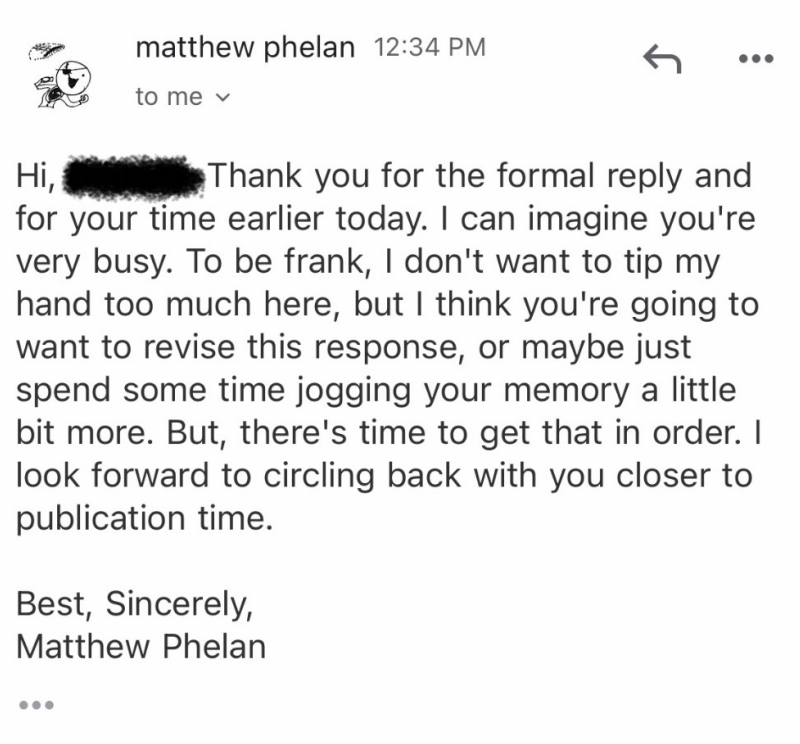
Task: Click the greeting "Hi," in the email
Action: 38,178
